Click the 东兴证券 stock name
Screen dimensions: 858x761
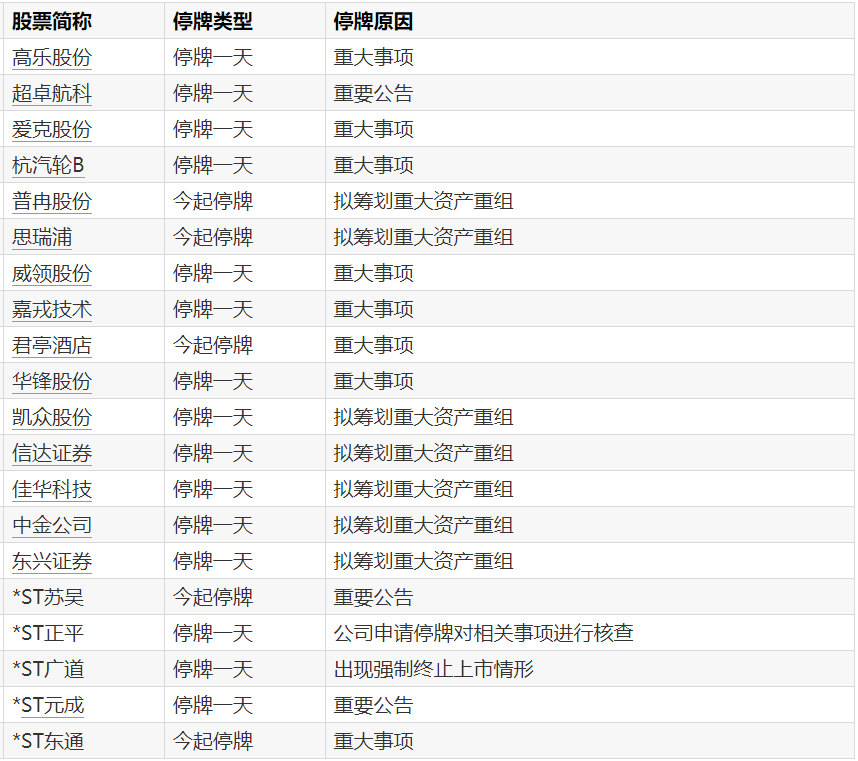(x=51, y=562)
